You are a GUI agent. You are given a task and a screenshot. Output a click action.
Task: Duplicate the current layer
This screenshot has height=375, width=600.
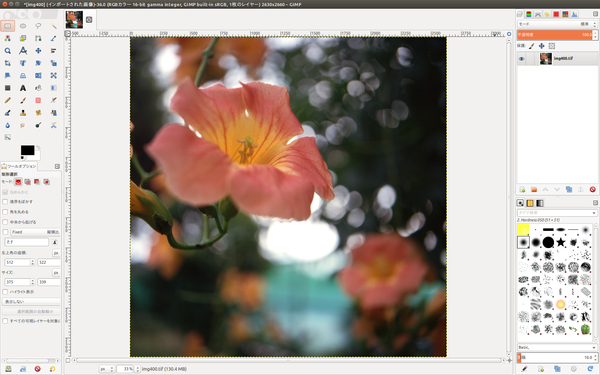[569, 189]
